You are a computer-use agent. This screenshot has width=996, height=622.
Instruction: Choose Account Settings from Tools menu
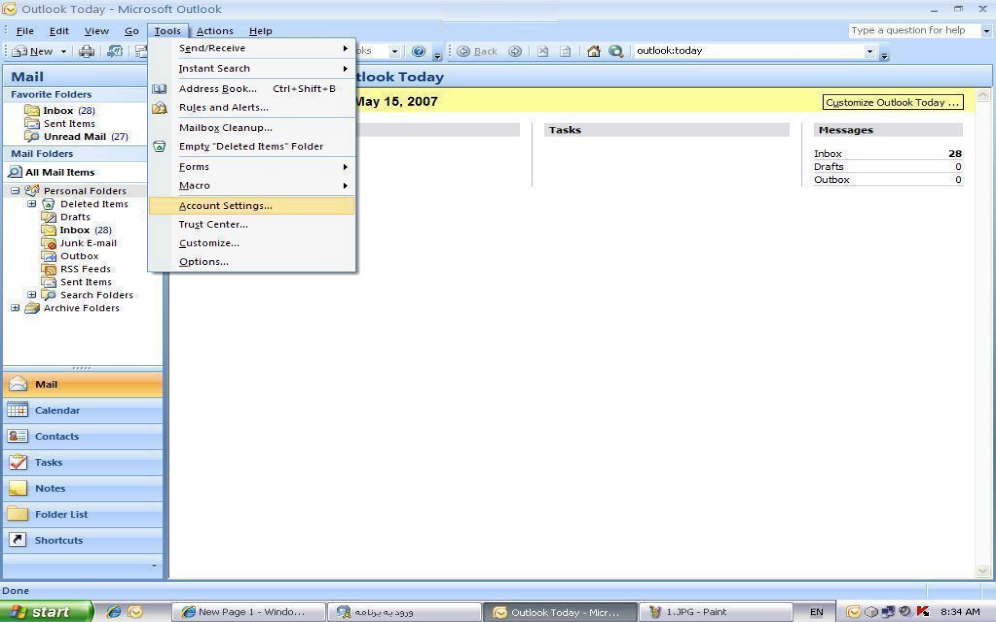click(252, 206)
